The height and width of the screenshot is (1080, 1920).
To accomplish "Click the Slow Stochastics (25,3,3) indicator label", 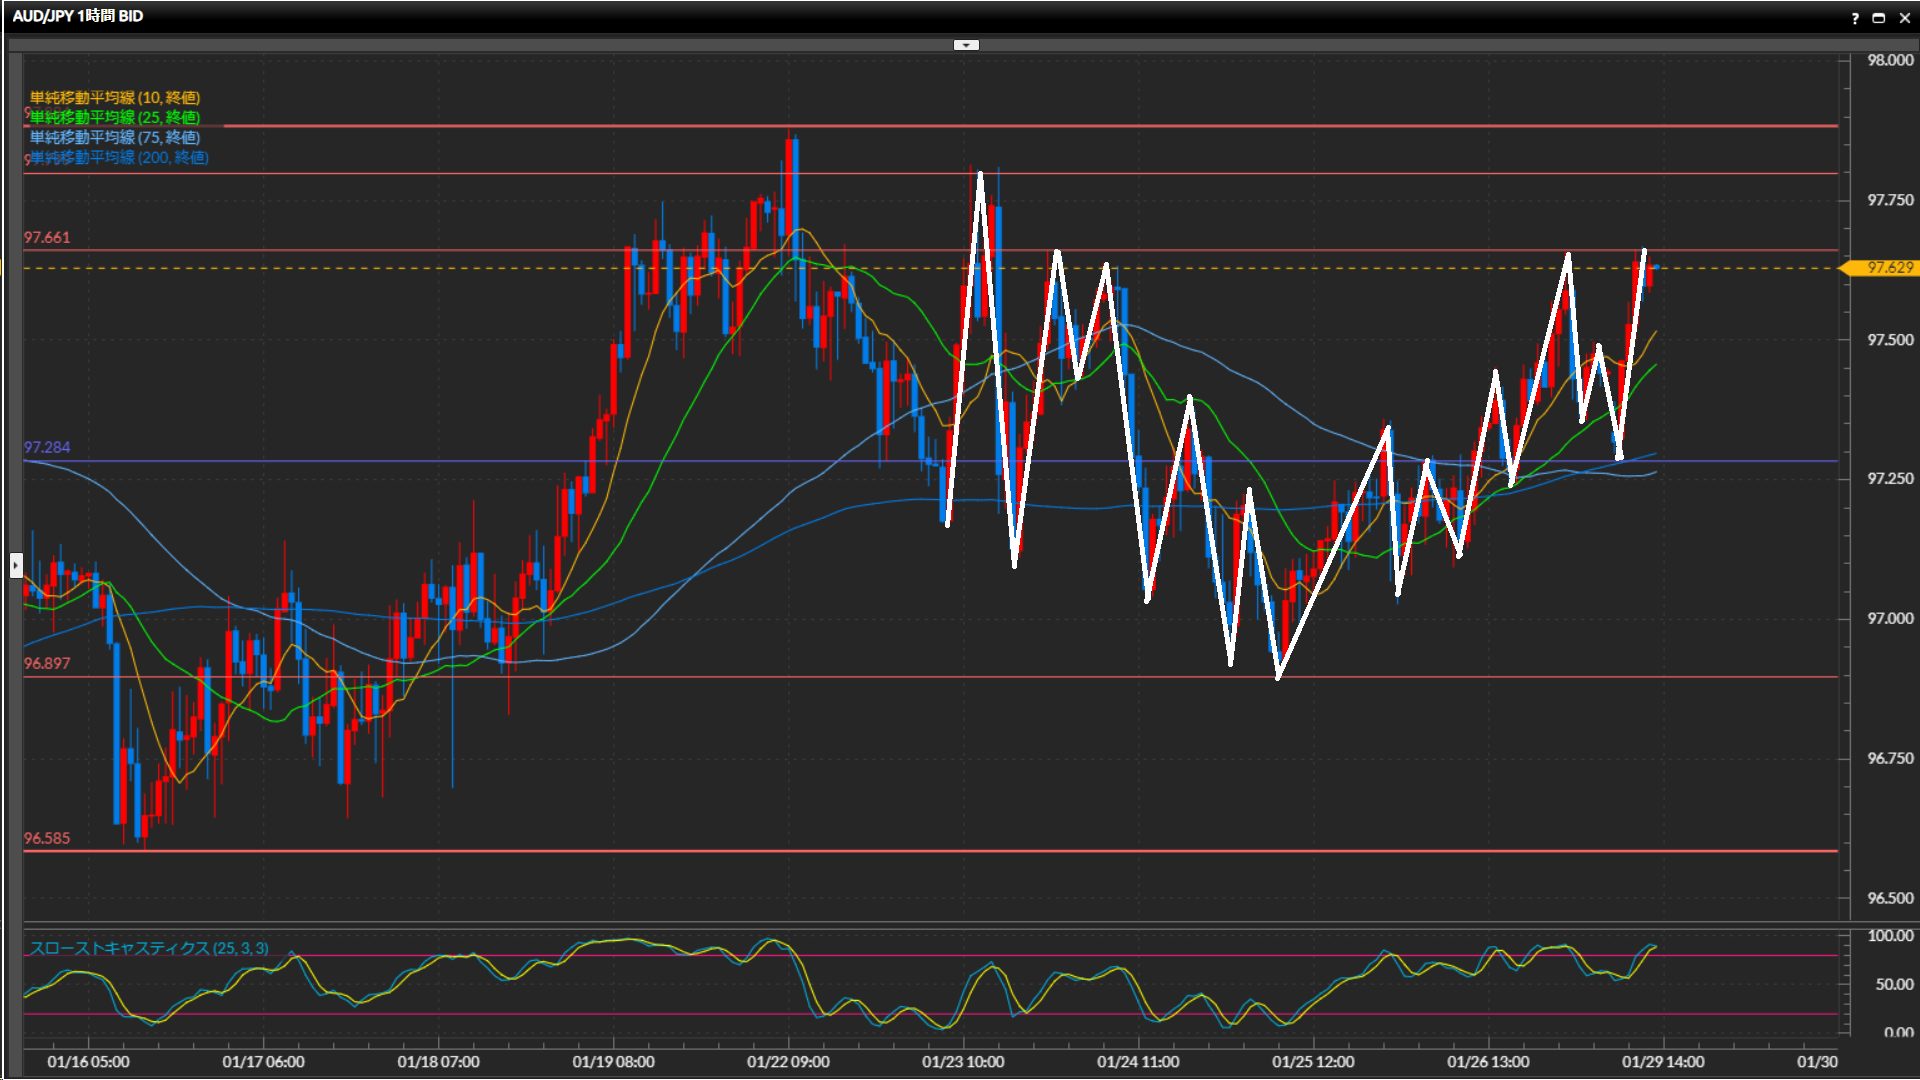I will pos(149,948).
